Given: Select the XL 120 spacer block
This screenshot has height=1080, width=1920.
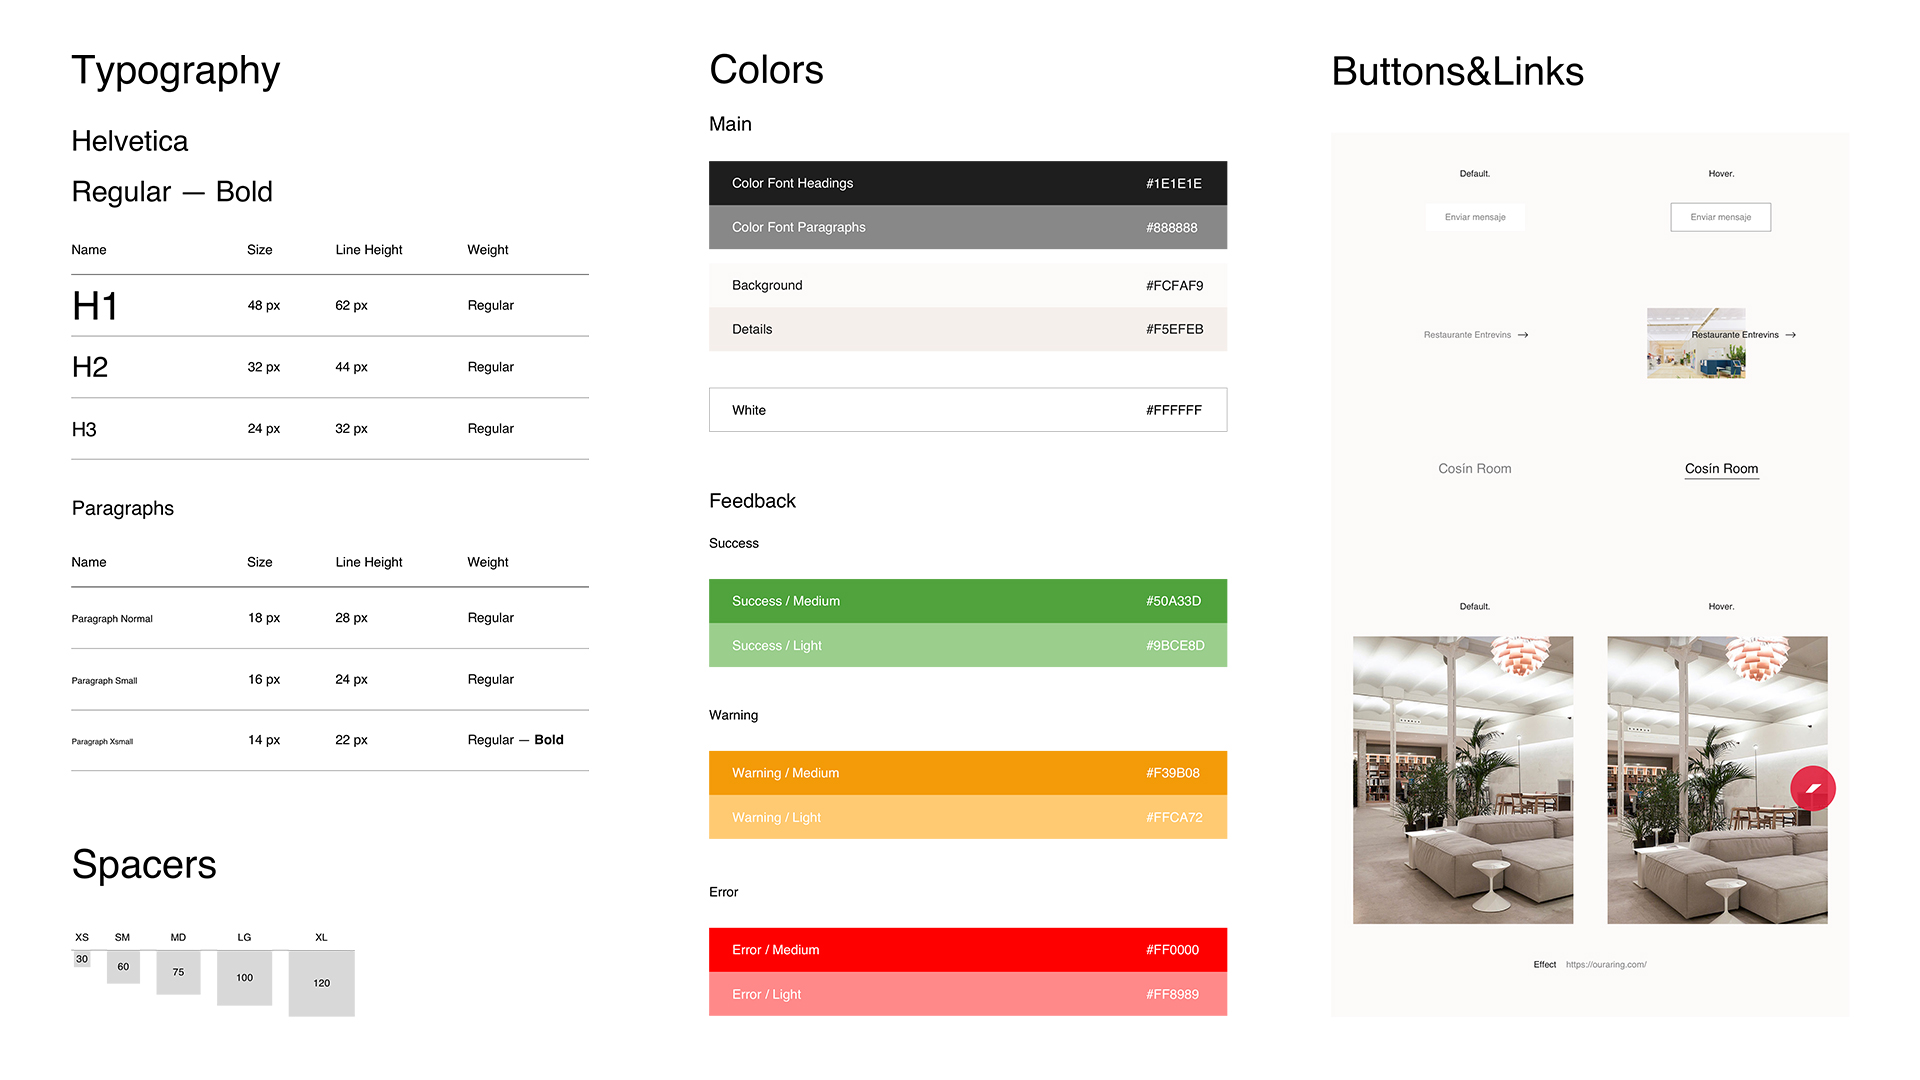Looking at the screenshot, I should point(321,983).
